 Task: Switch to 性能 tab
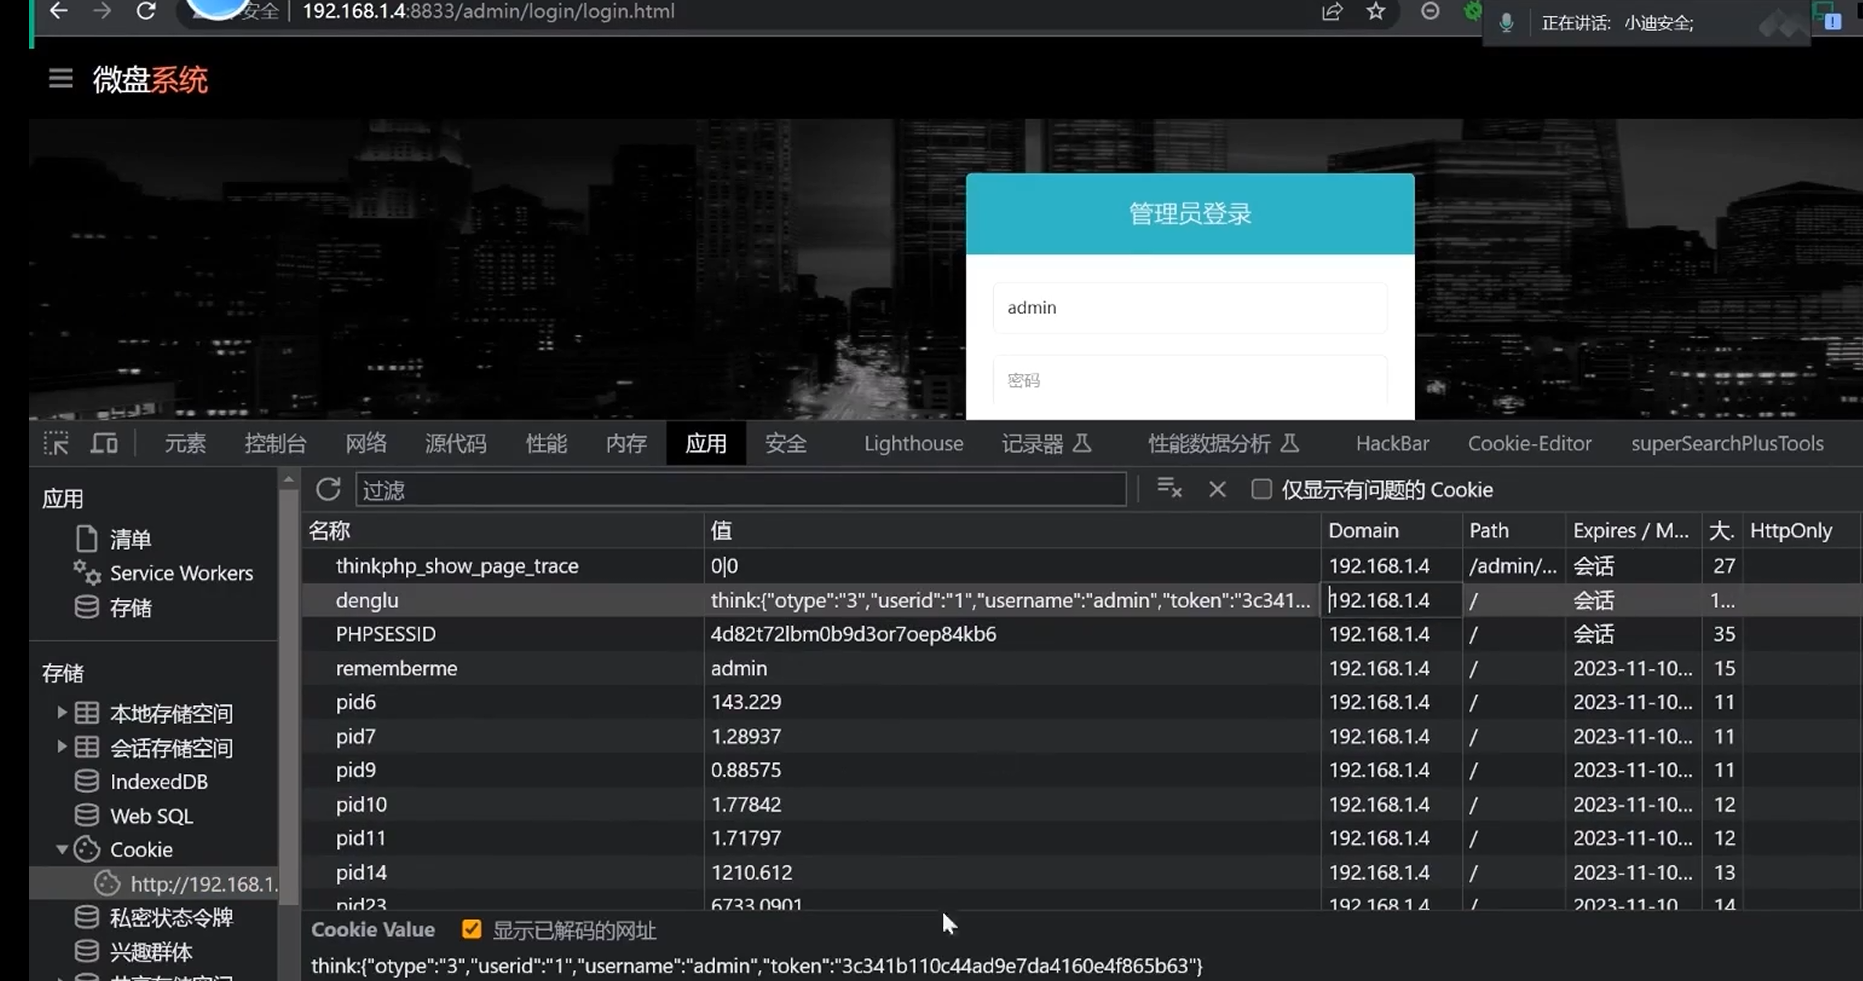[546, 443]
